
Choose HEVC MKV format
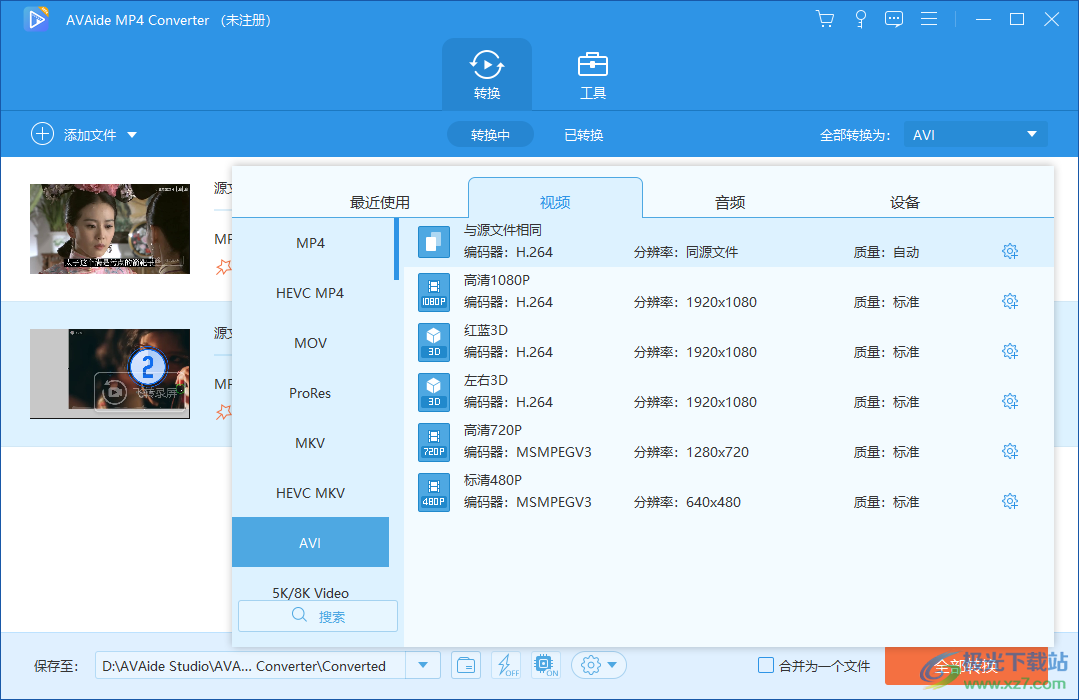click(310, 493)
